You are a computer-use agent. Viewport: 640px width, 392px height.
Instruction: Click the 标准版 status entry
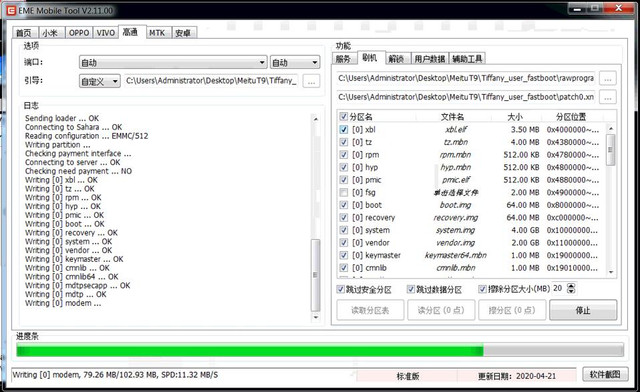pos(408,376)
